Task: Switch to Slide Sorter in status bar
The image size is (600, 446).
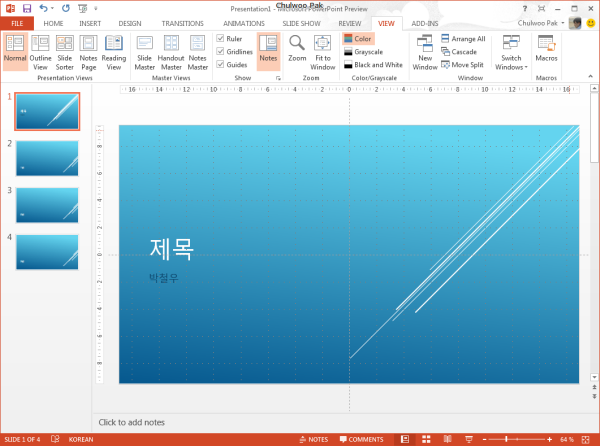Action: pos(426,439)
